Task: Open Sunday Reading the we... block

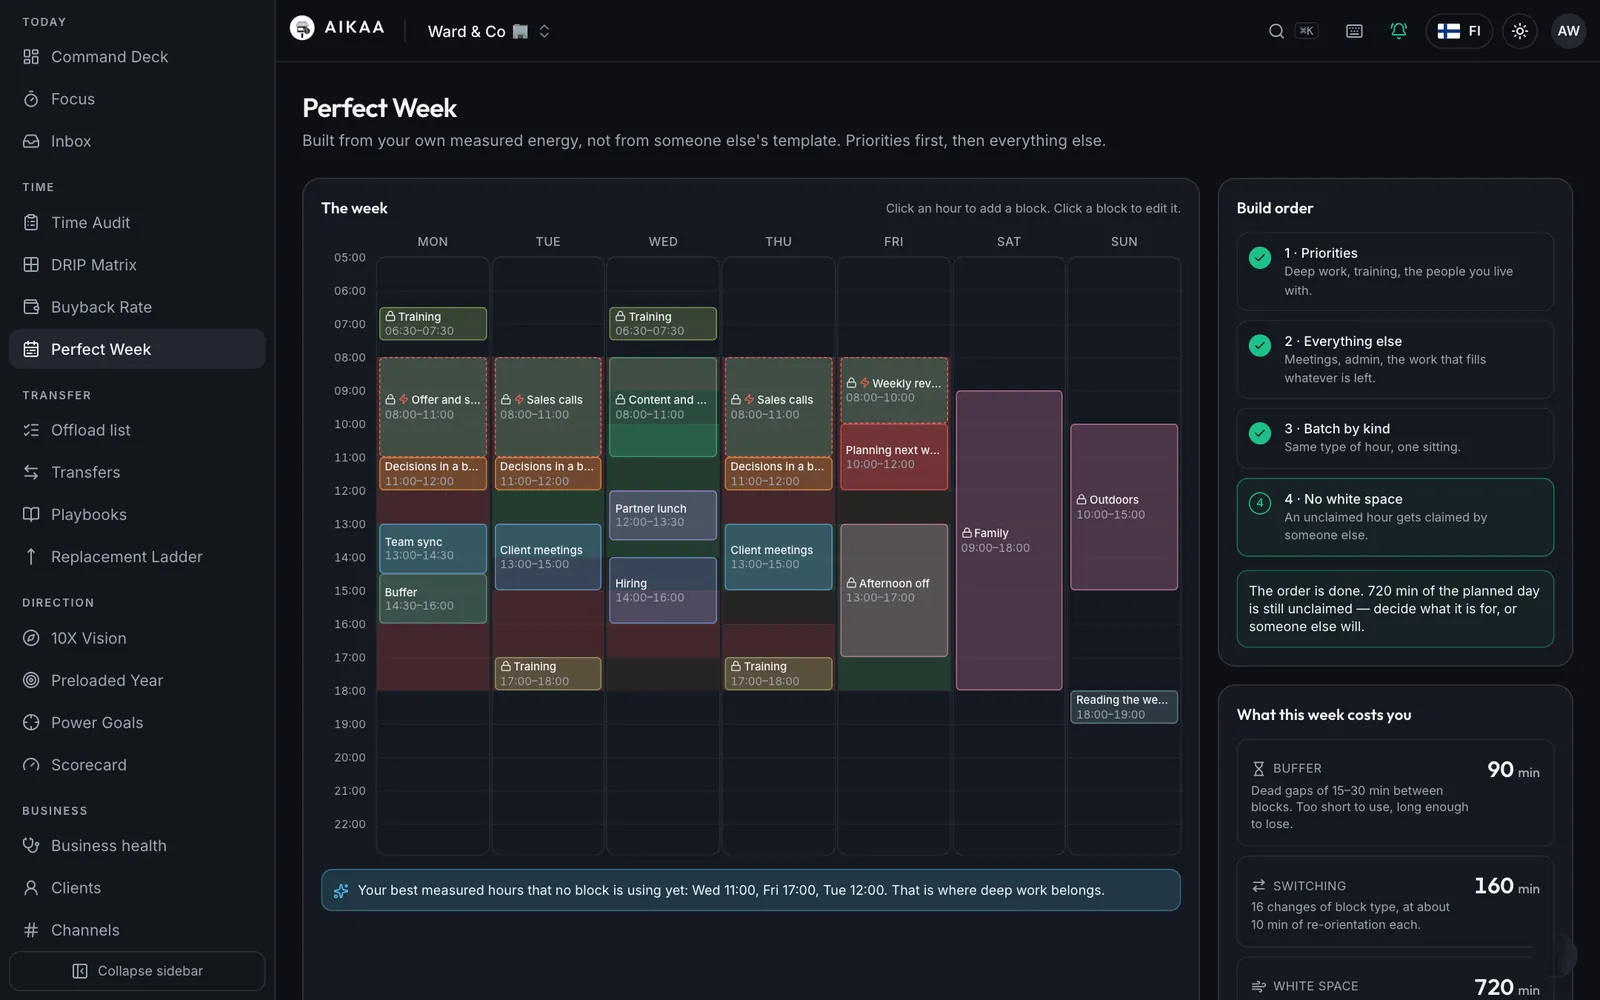Action: click(1124, 707)
